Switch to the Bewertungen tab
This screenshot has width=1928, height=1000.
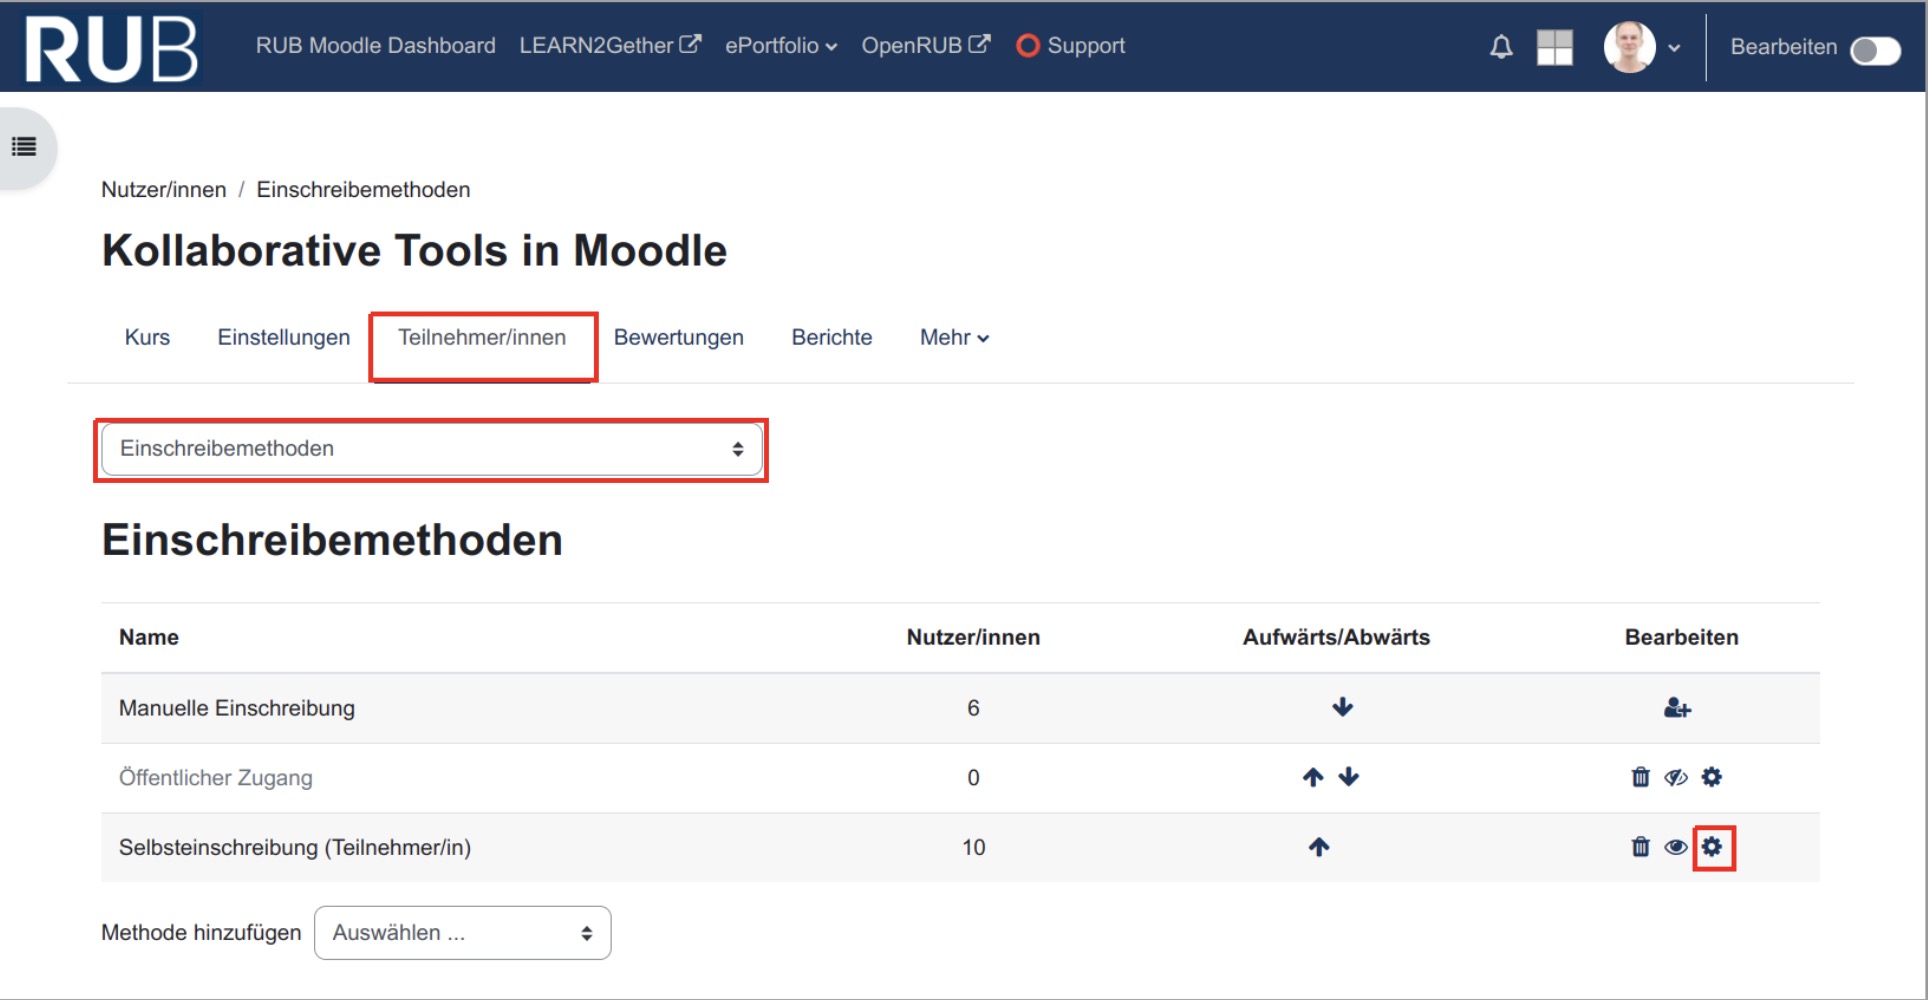679,338
